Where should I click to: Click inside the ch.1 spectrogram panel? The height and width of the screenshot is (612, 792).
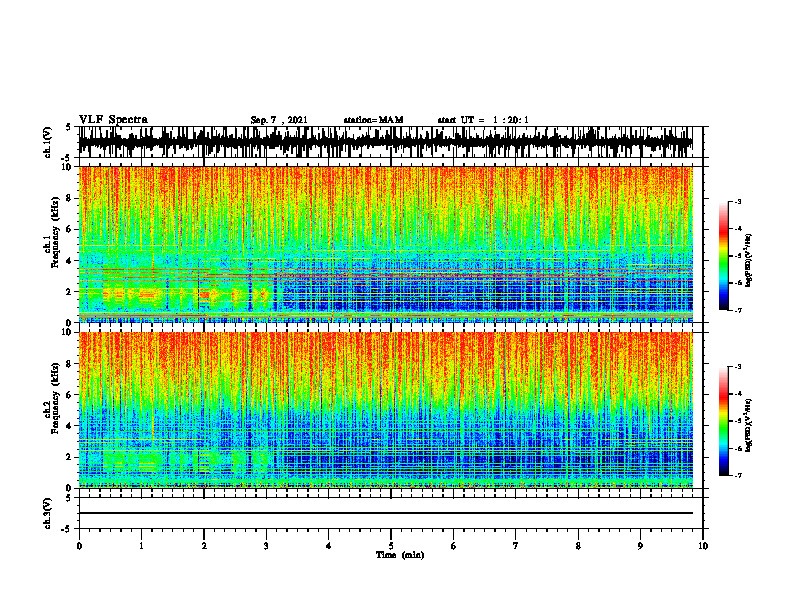click(386, 244)
